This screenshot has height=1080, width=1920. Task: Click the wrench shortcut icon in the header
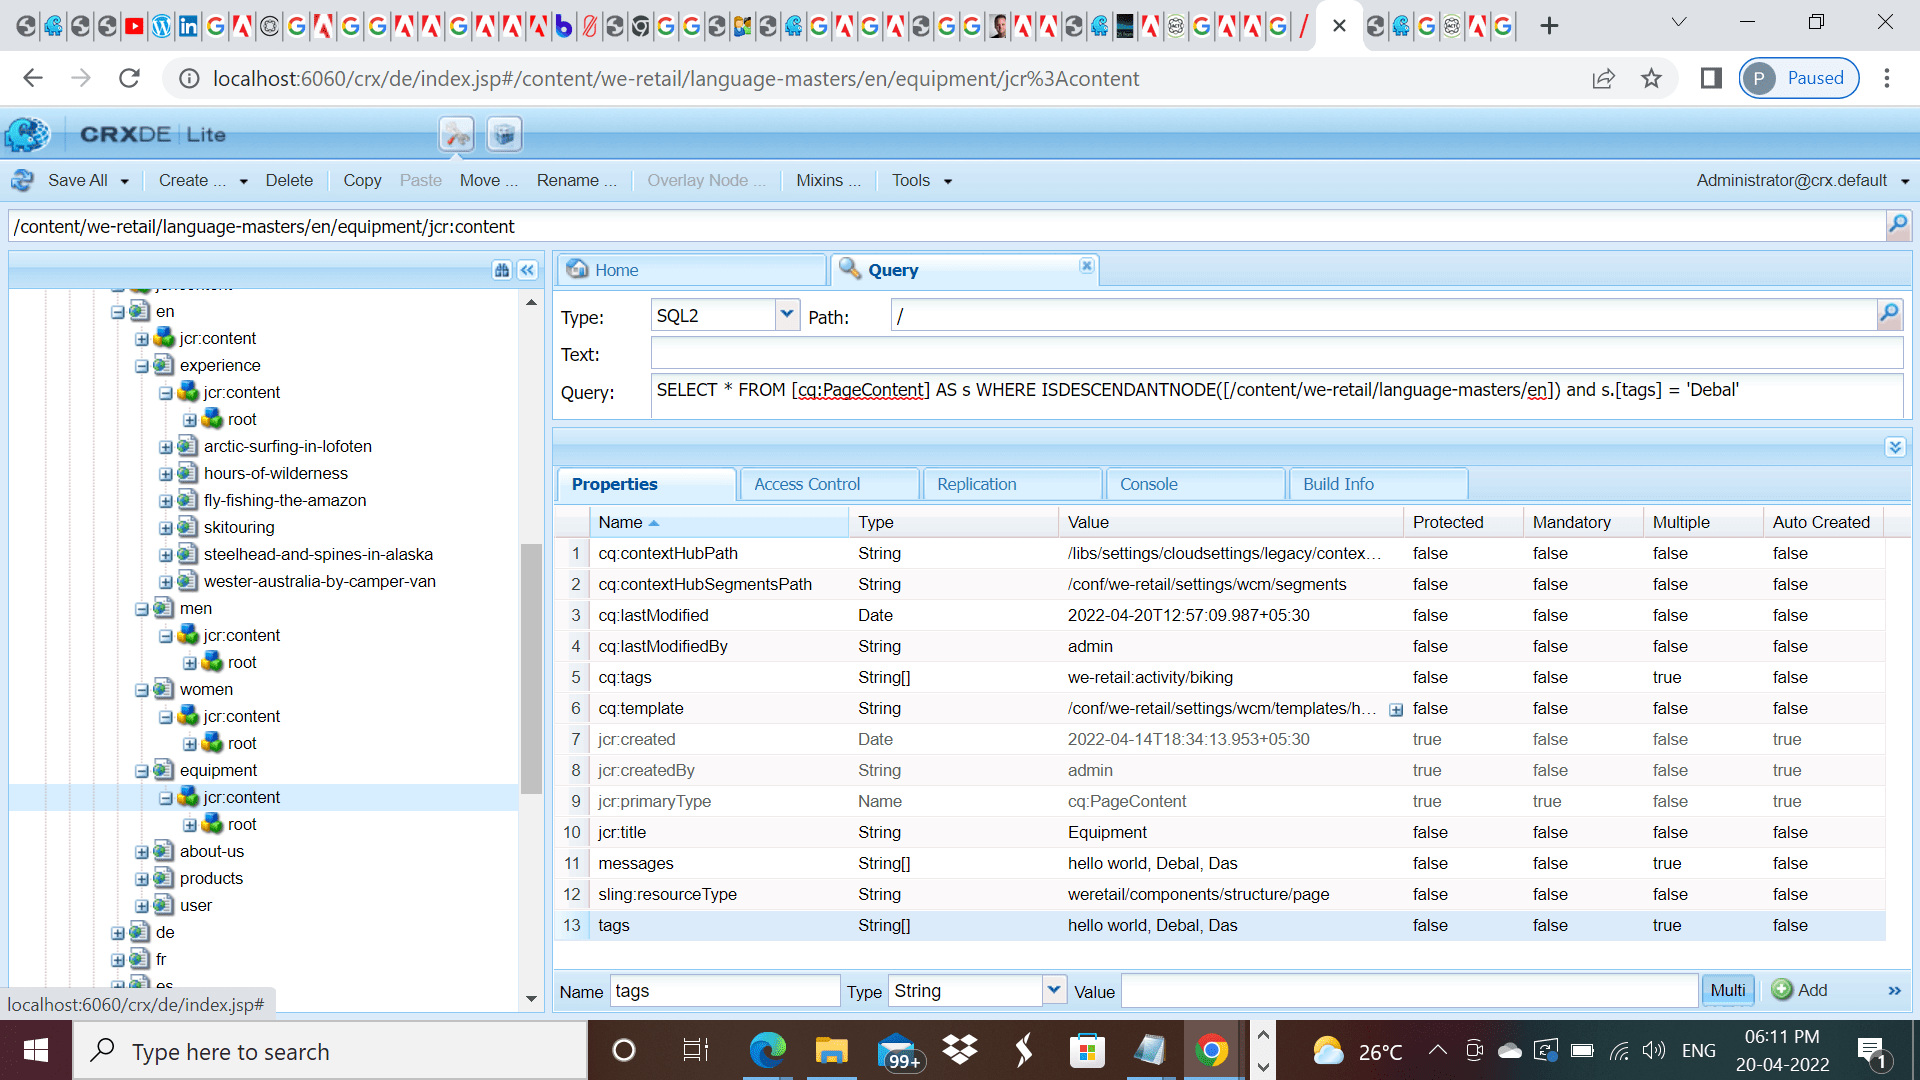pyautogui.click(x=456, y=133)
